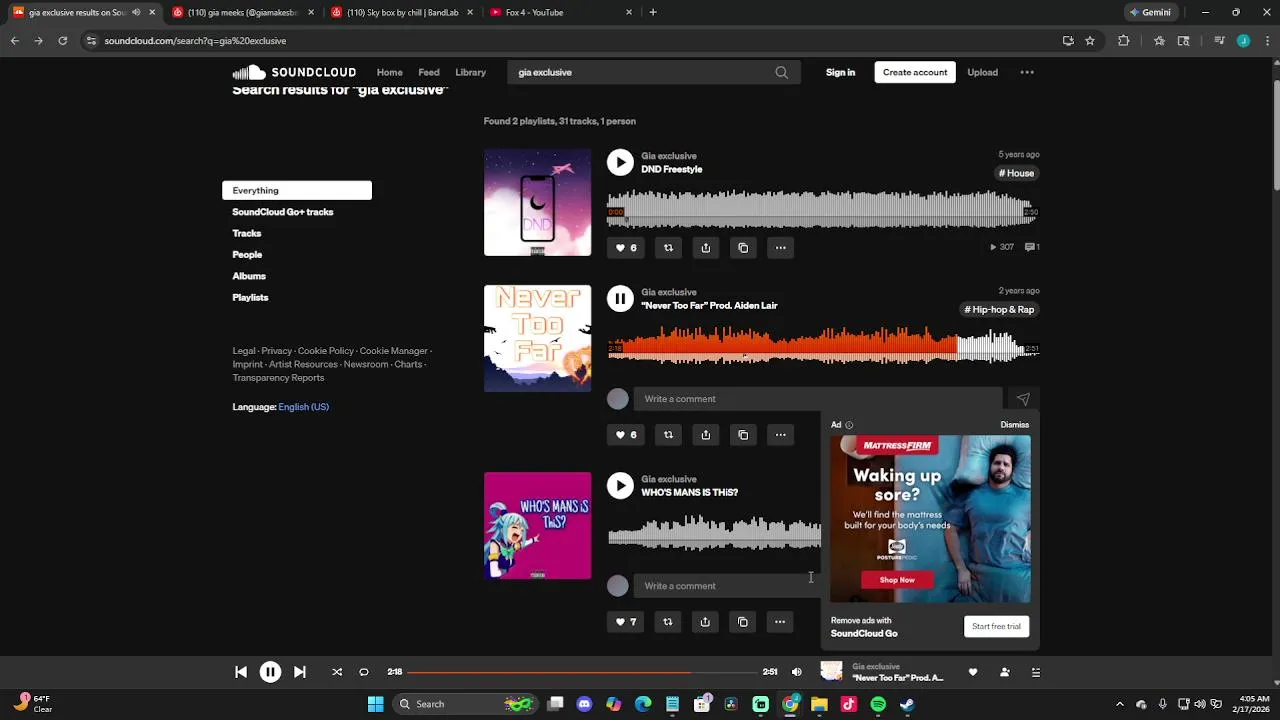Click the search magnifier icon
This screenshot has width=1280, height=720.
tap(781, 72)
